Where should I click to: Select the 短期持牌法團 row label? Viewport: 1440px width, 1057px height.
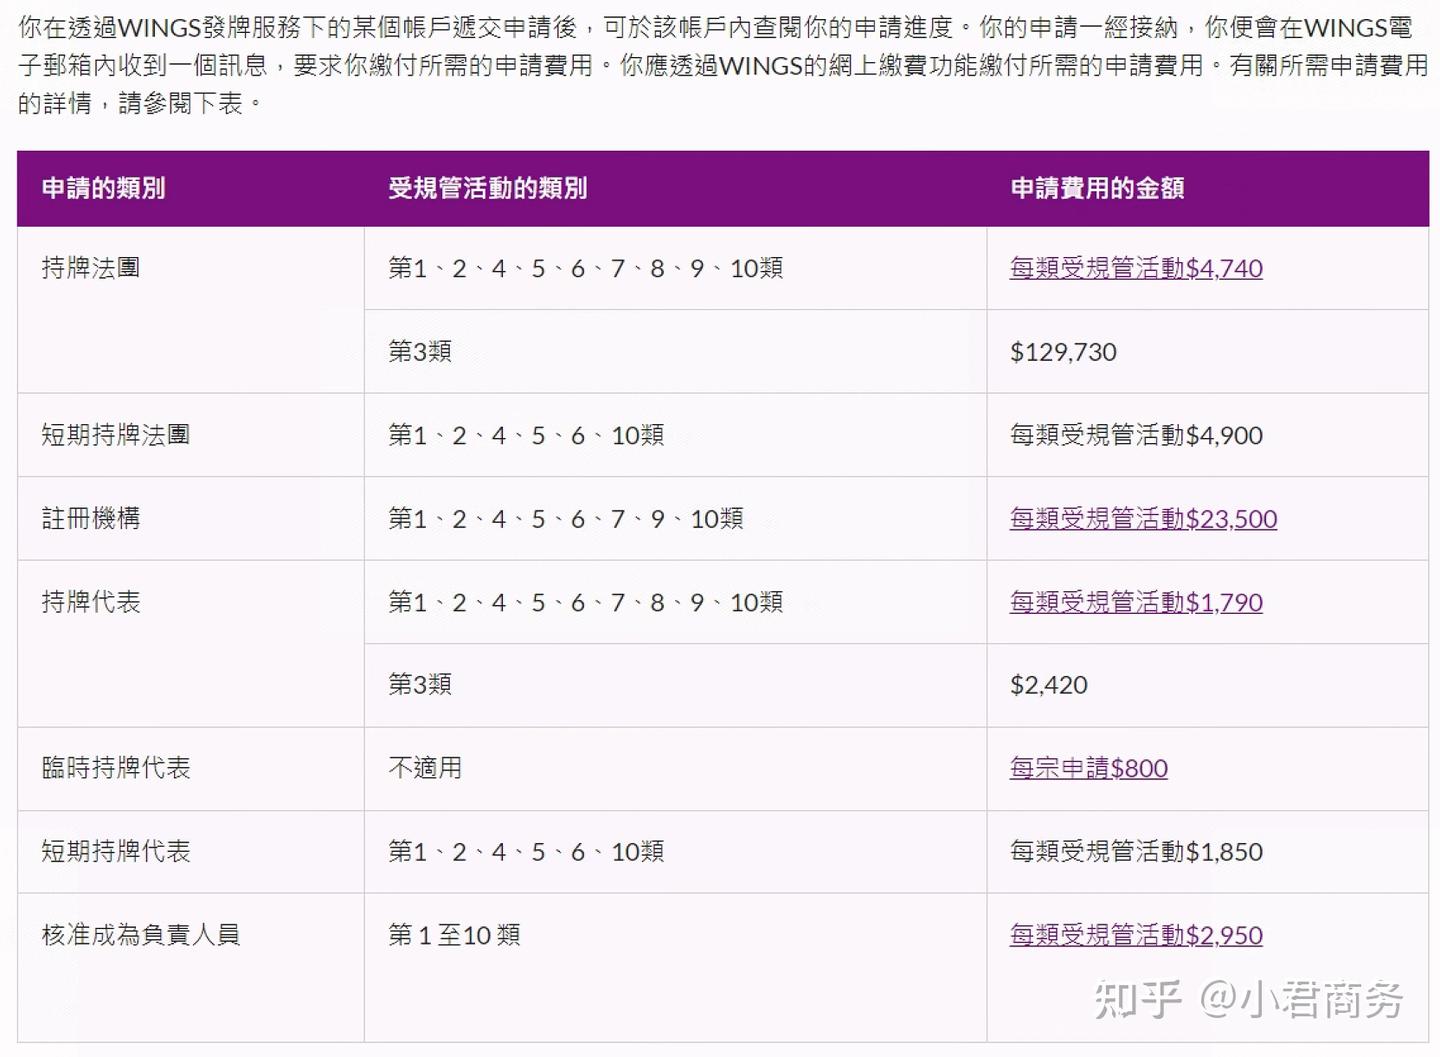tap(117, 435)
